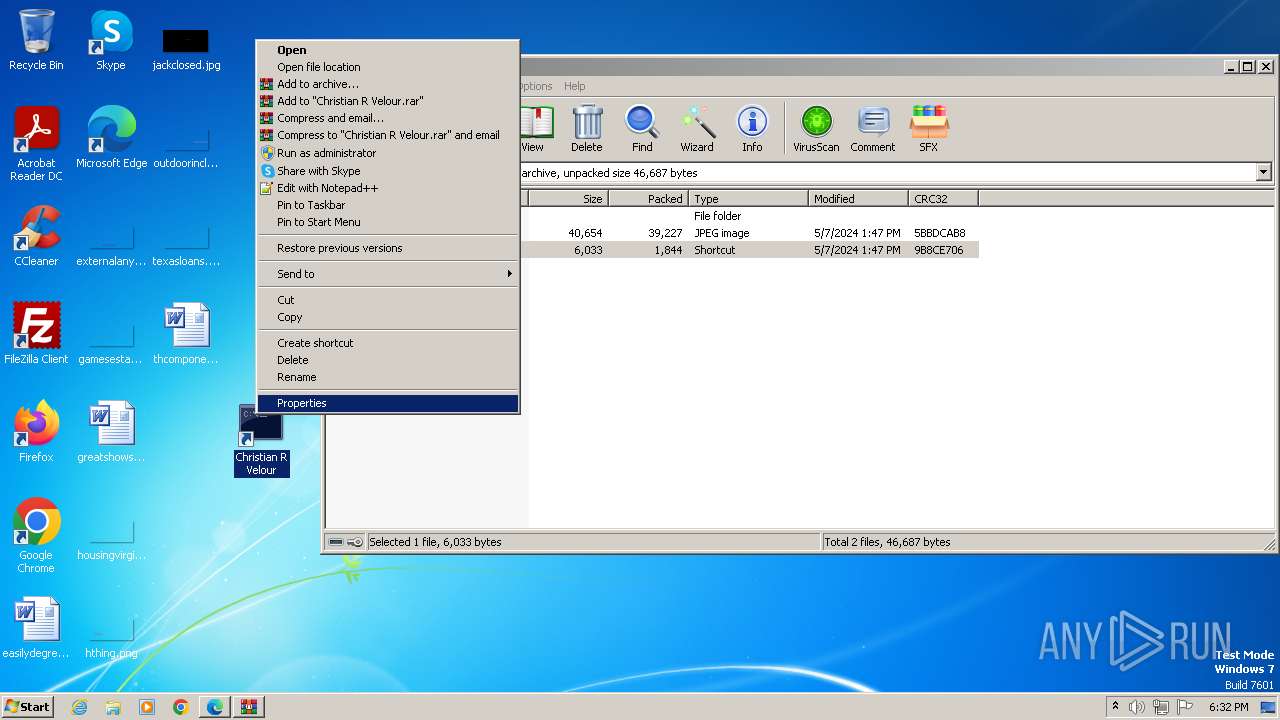Viewport: 1280px width, 720px height.
Task: Select jackclosed.jpg desktop file
Action: (186, 48)
